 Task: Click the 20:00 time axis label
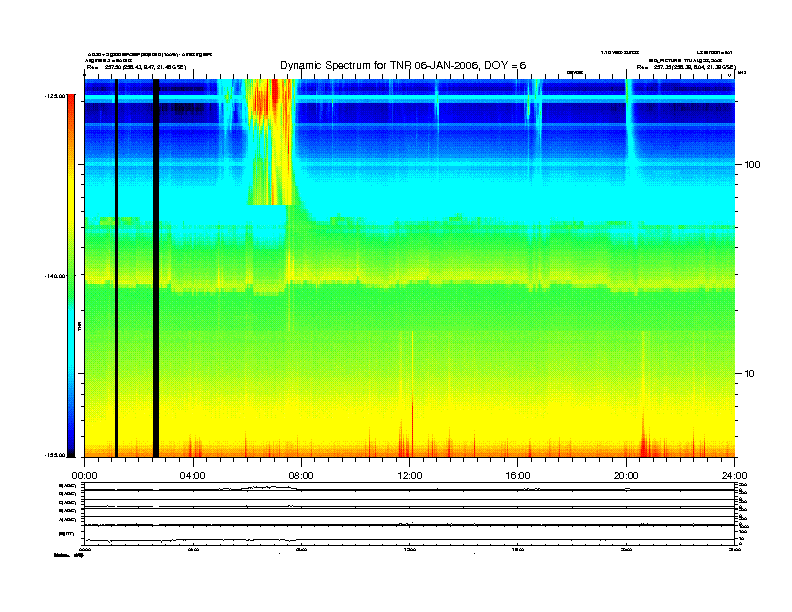(x=626, y=476)
